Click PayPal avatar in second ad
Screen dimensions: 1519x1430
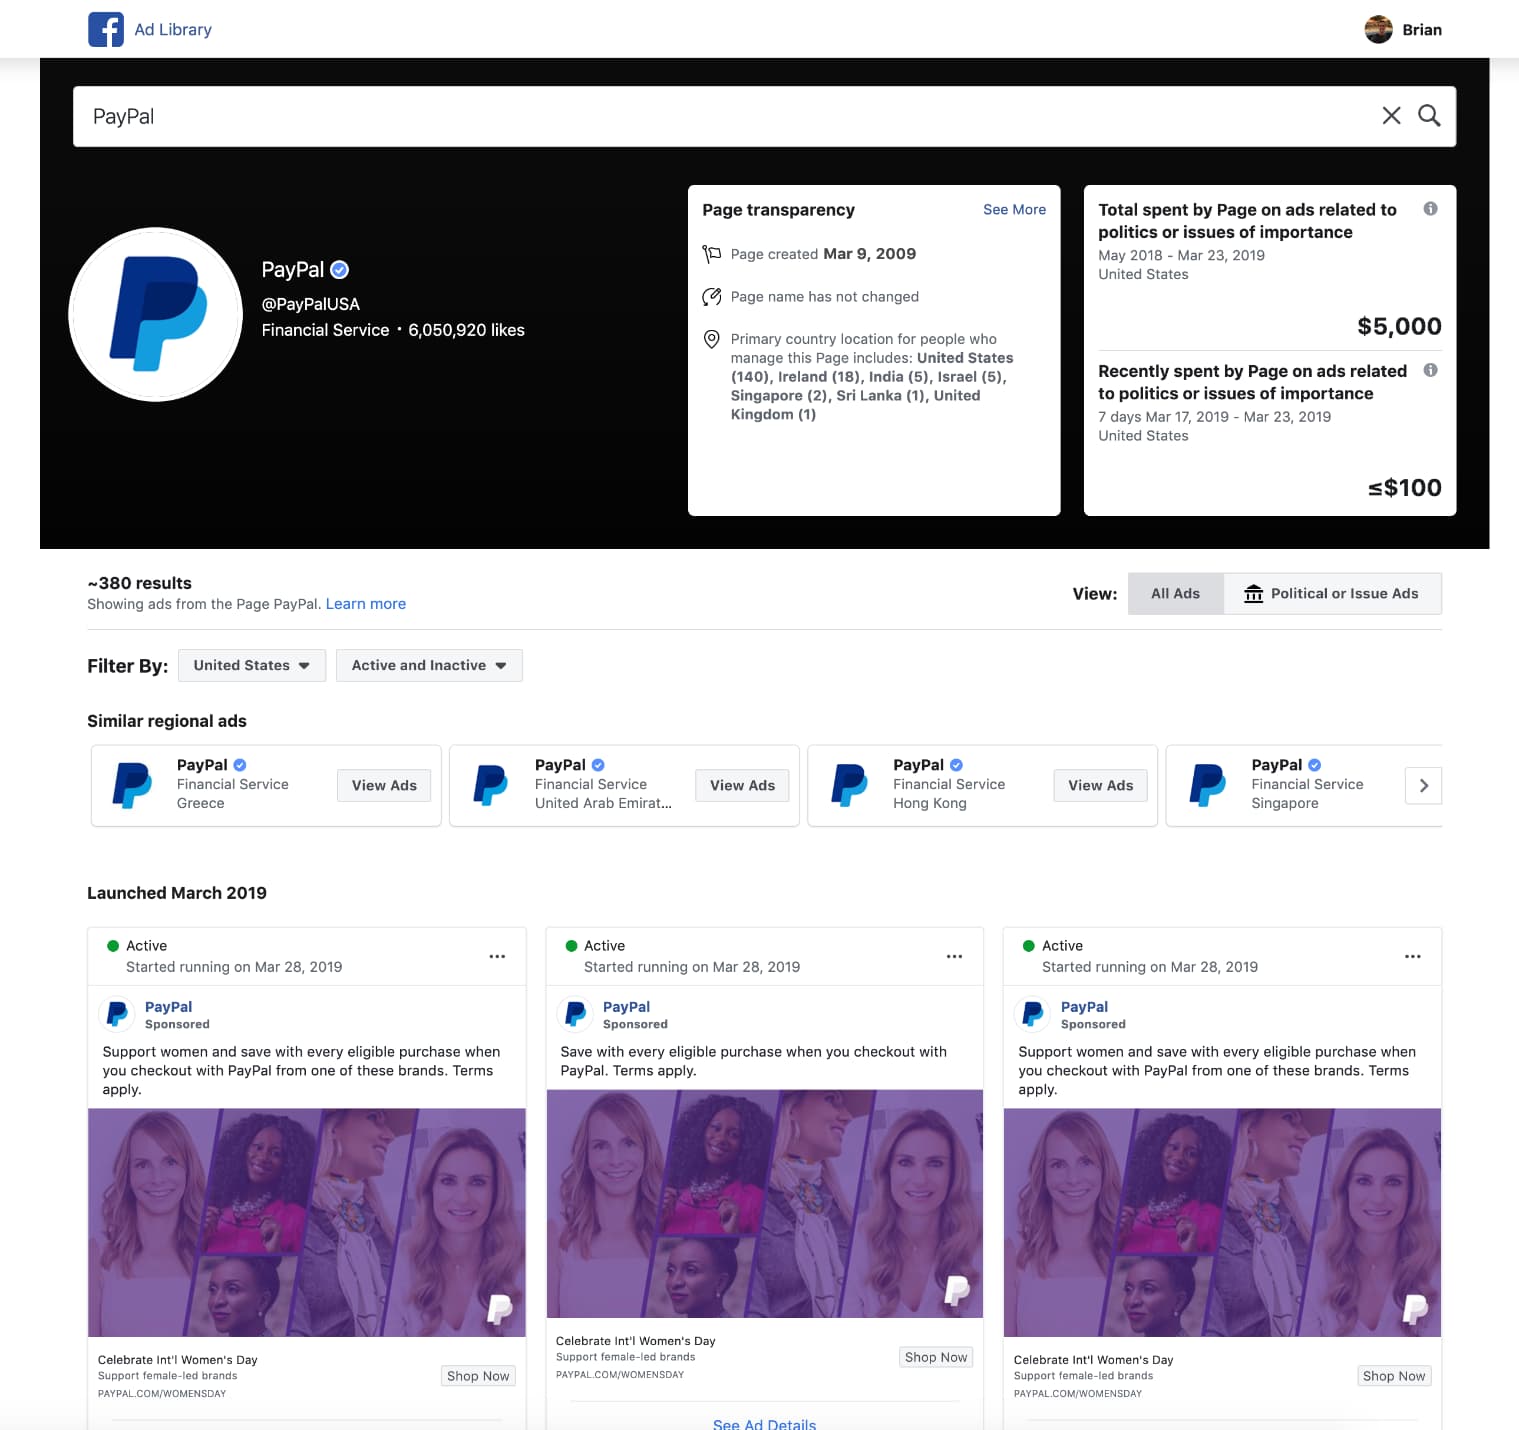coord(575,1014)
